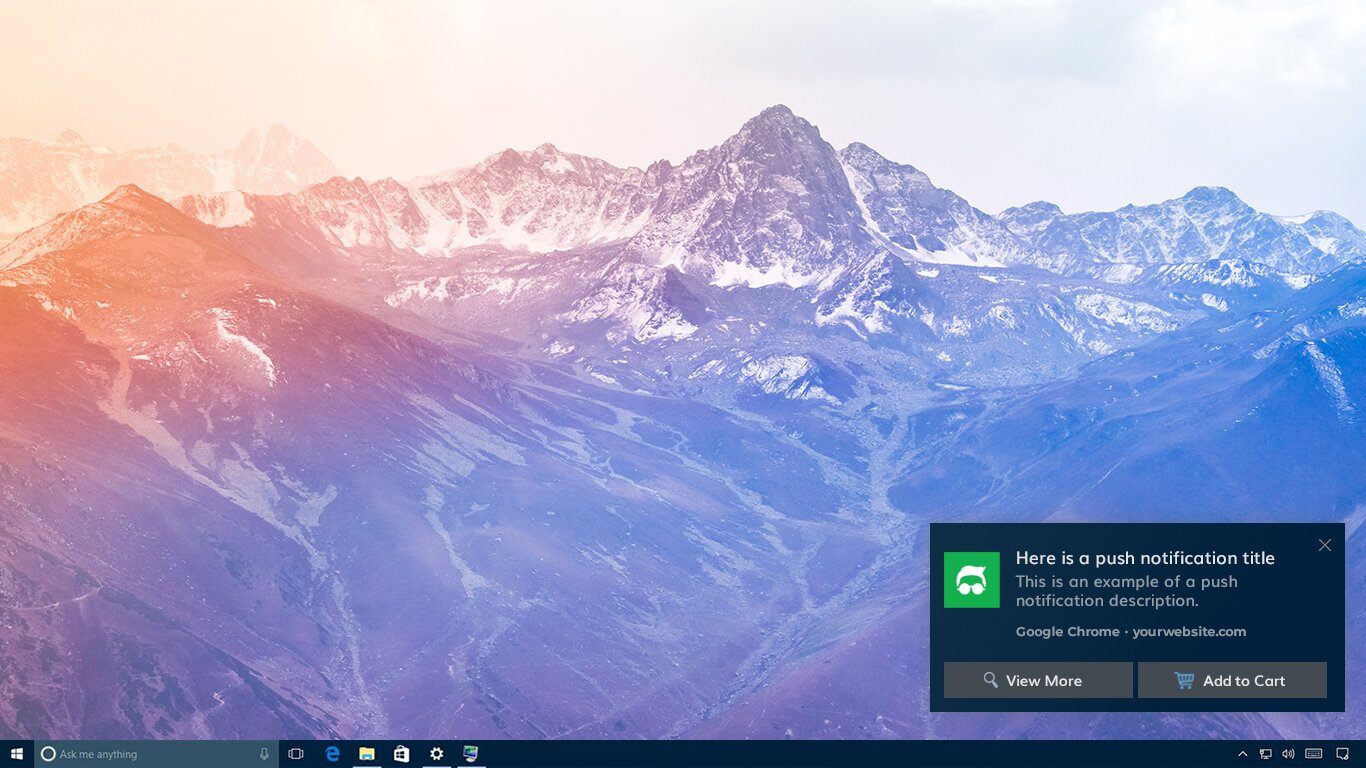Open Task View from the taskbar
Viewport: 1366px width, 768px height.
[296, 754]
